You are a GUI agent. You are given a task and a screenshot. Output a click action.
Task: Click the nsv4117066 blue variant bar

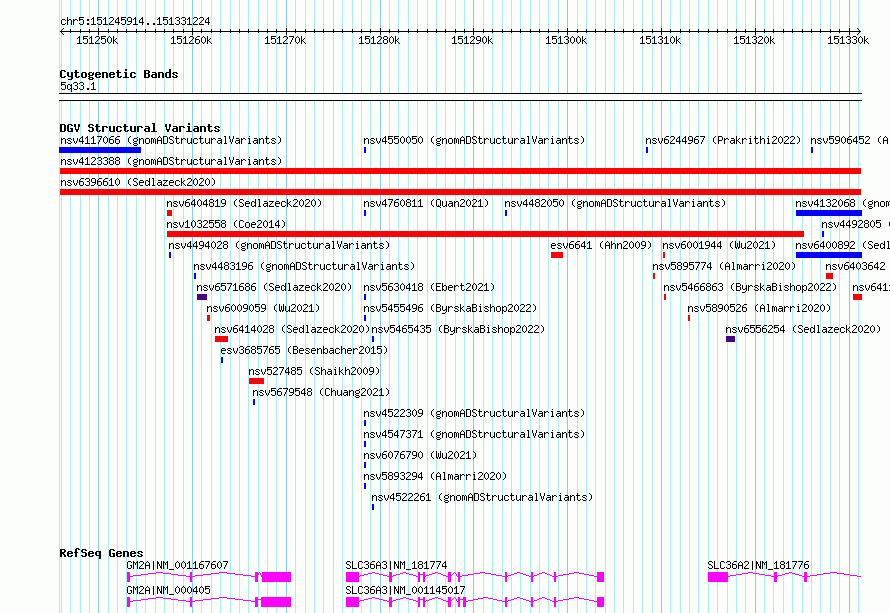coord(100,150)
